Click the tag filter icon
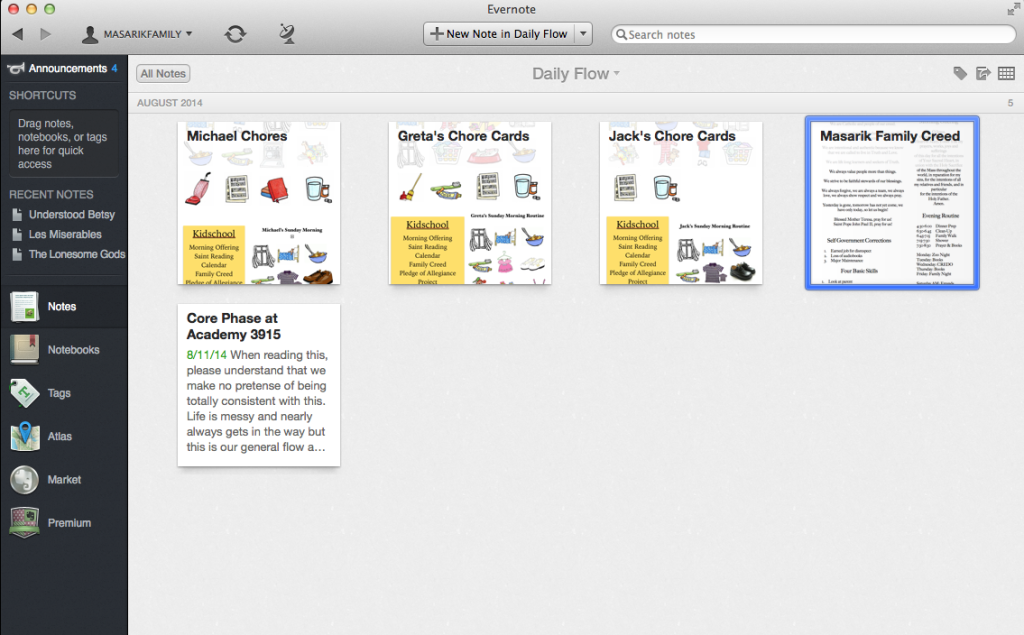 [x=960, y=73]
